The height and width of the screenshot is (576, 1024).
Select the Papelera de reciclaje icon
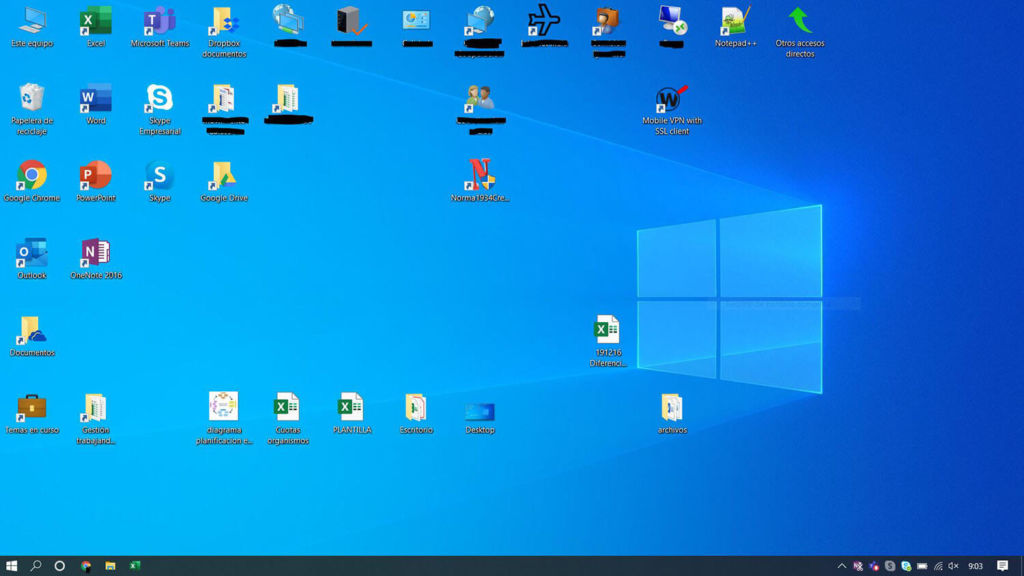click(x=31, y=100)
